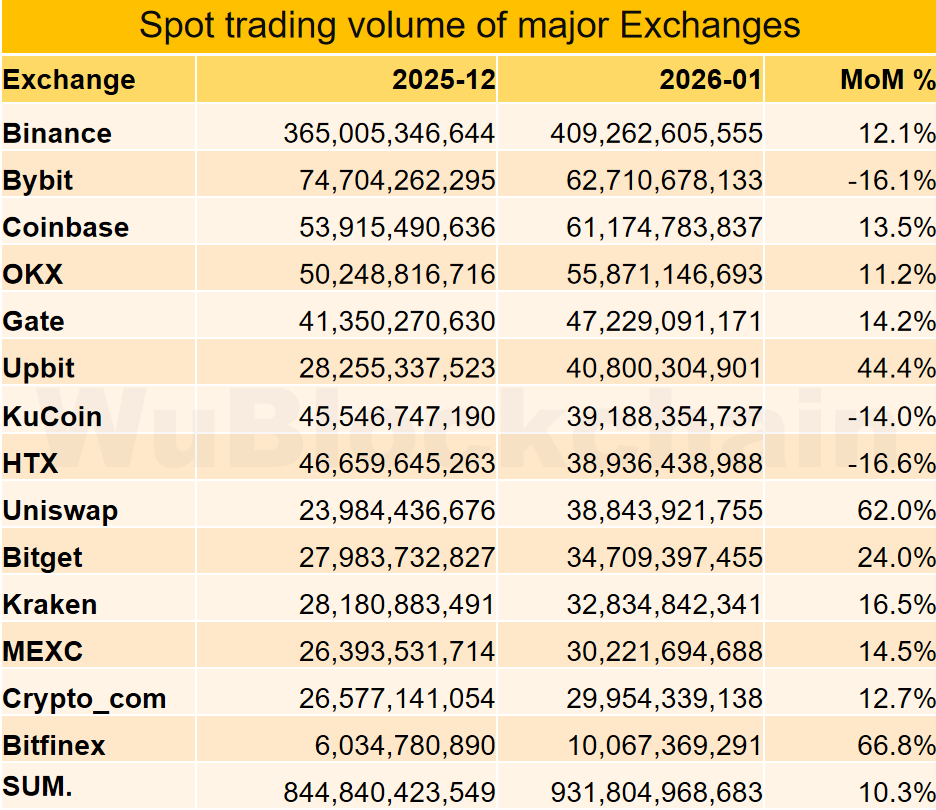Select MEXC's 14.5% MoM cell
Screen dimensions: 936x810
click(896, 651)
